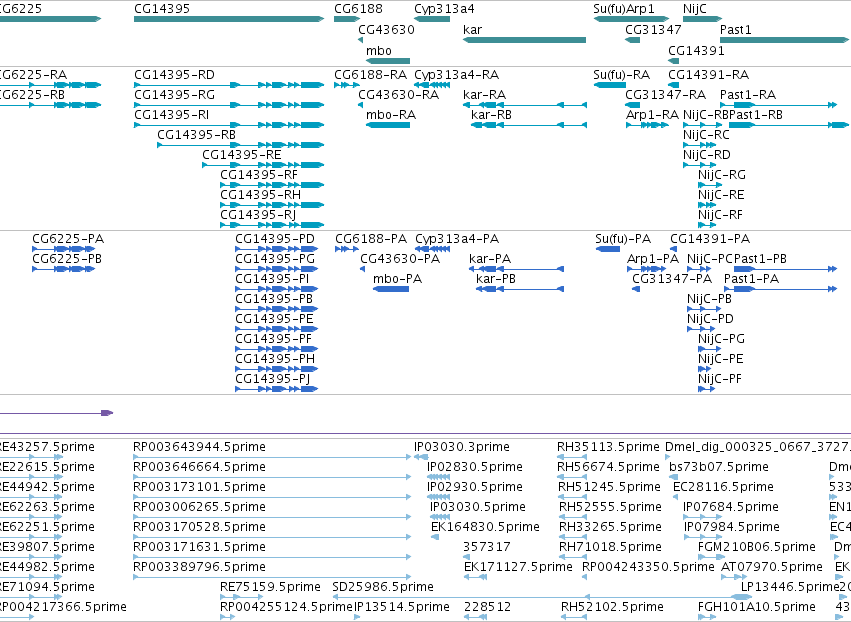The width and height of the screenshot is (851, 622).
Task: Click the purple arrow feature
Action: click(x=56, y=413)
